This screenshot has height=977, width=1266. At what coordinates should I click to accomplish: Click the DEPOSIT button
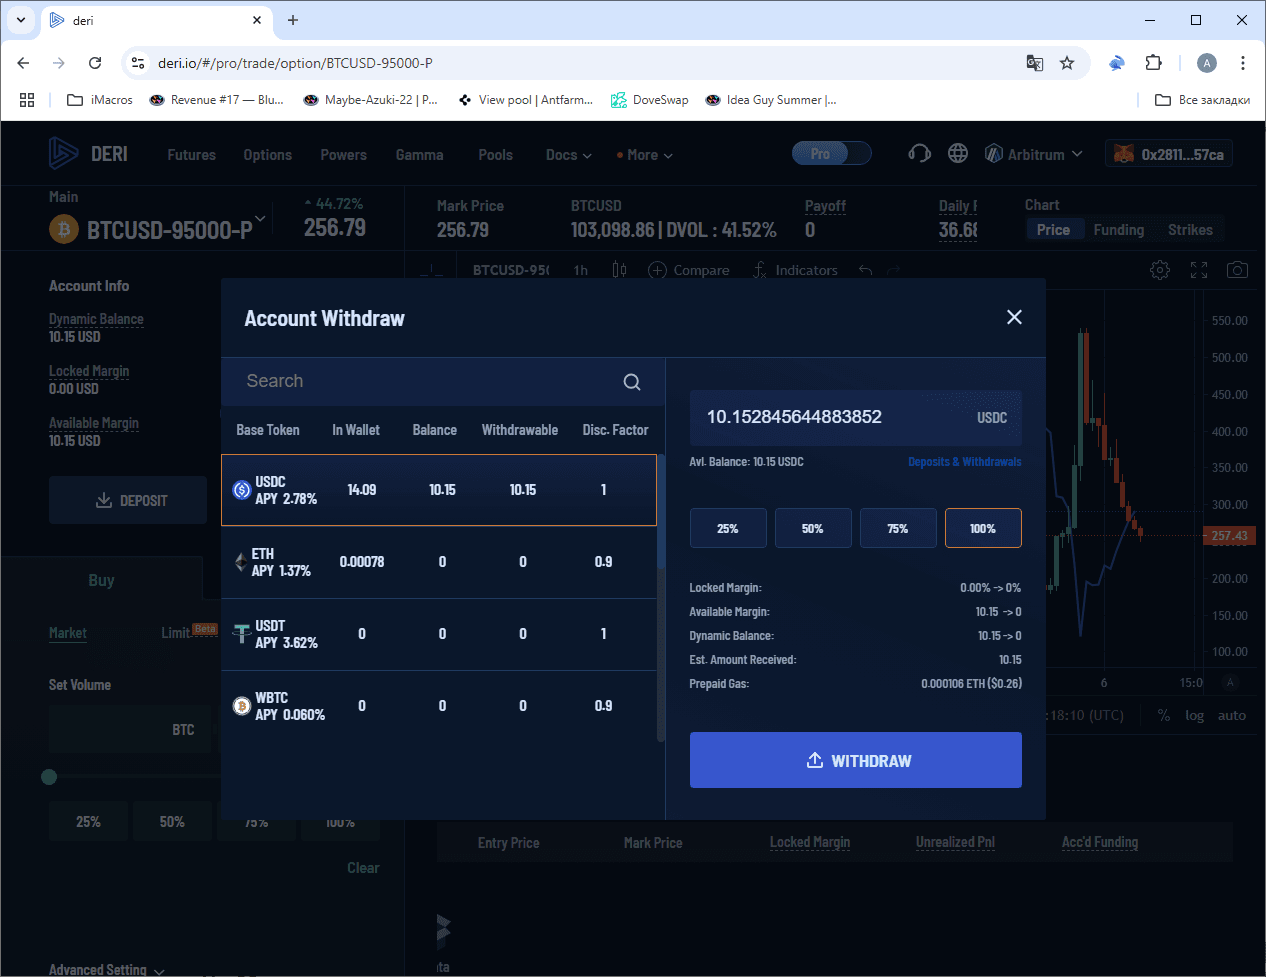(x=128, y=500)
